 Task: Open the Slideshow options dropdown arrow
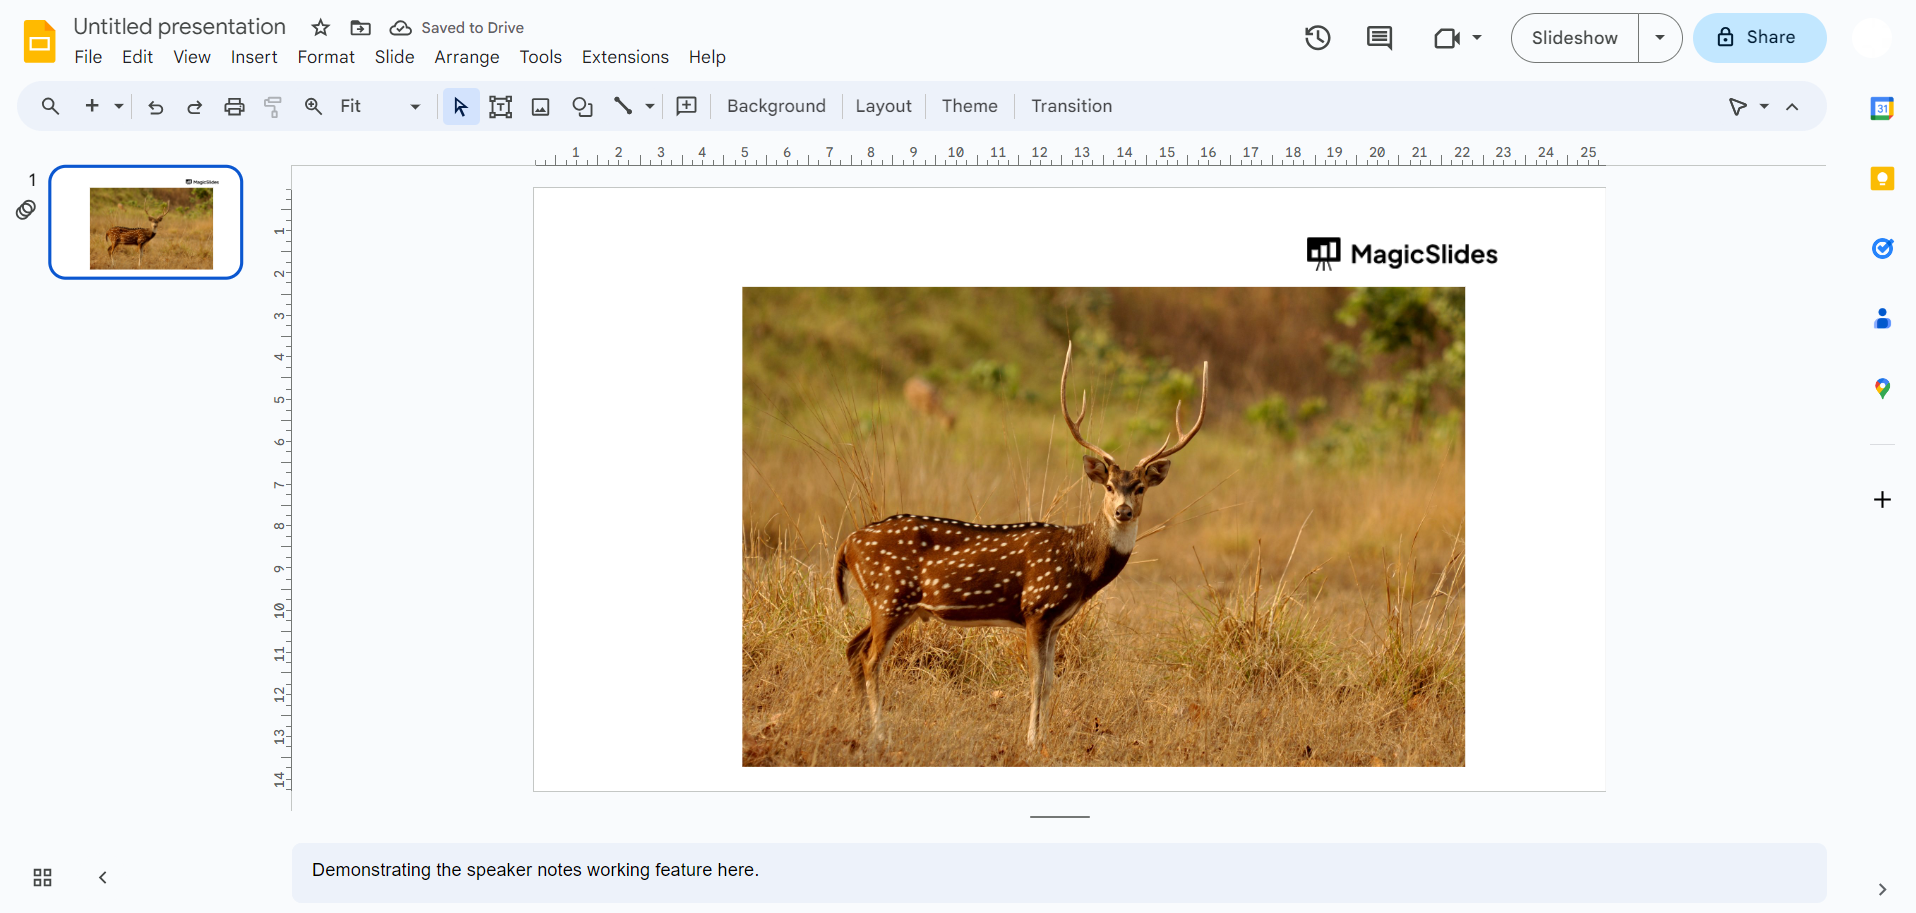(1660, 38)
